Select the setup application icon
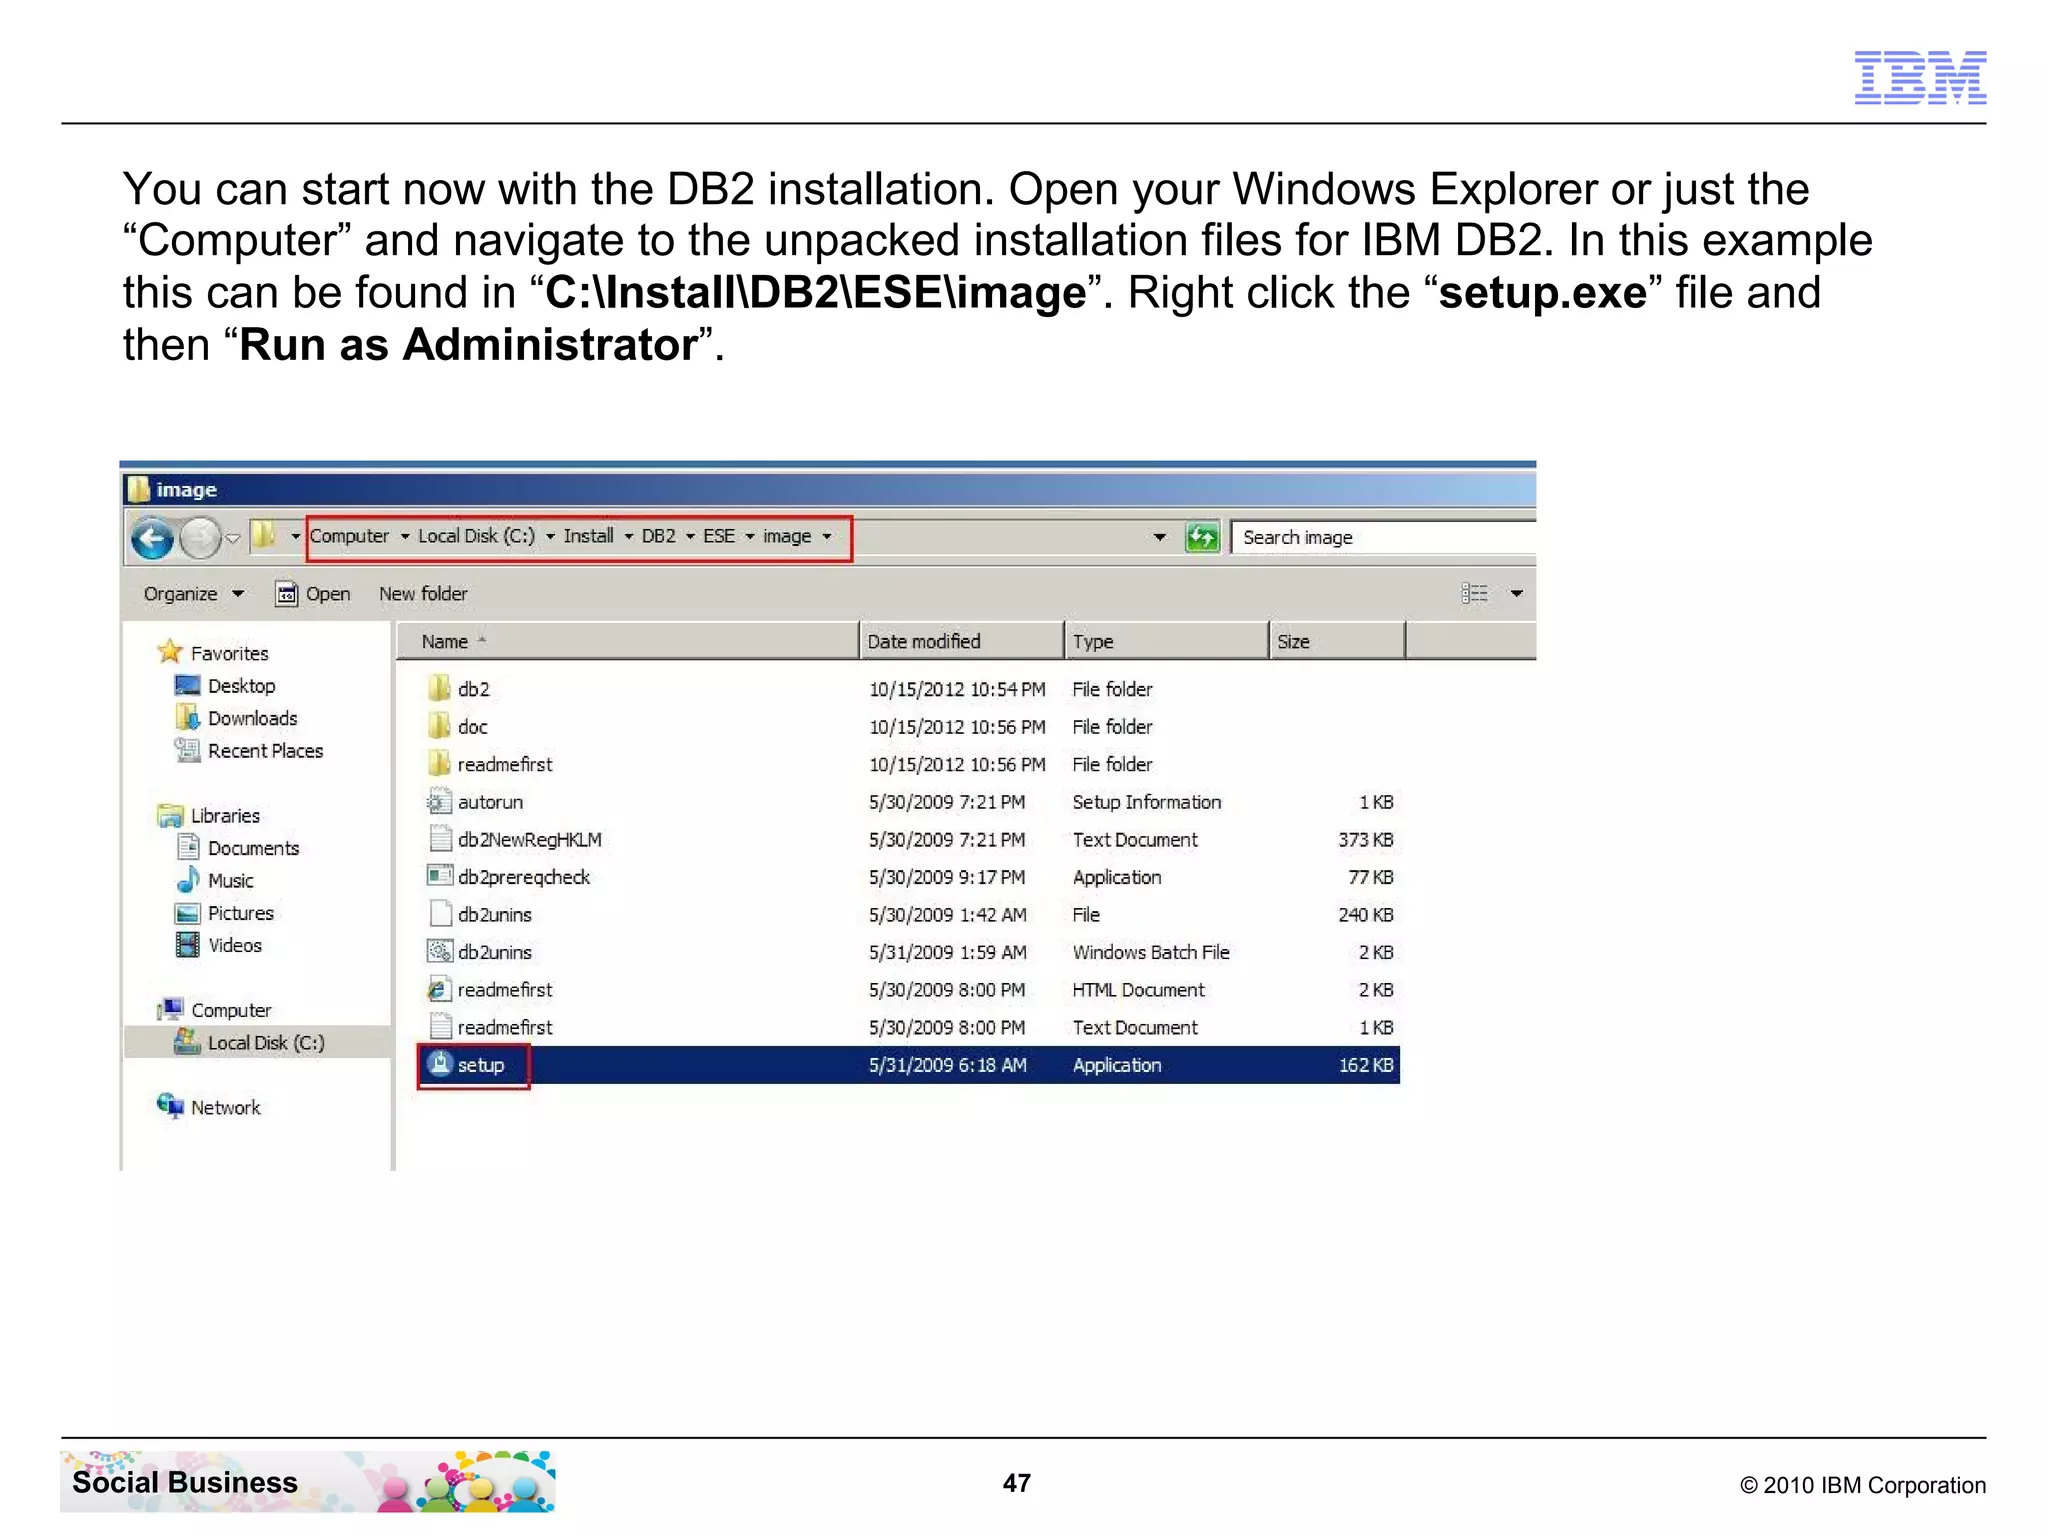2048x1536 pixels. [439, 1064]
